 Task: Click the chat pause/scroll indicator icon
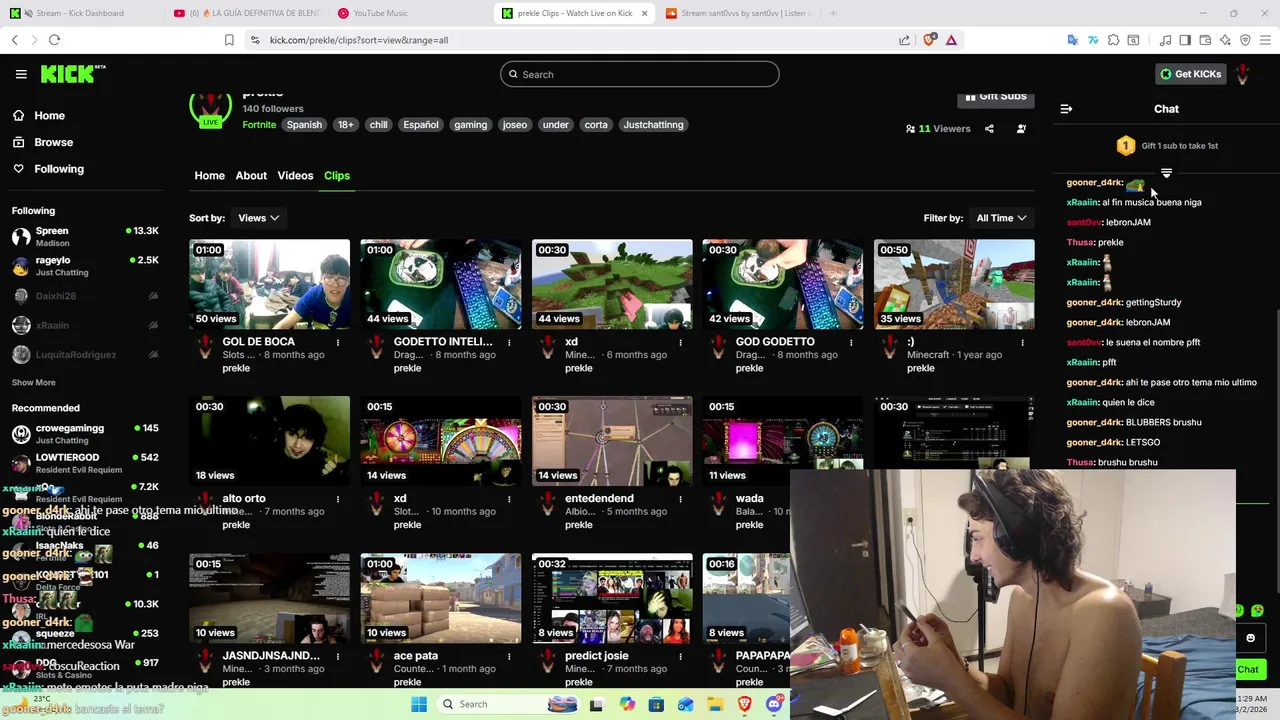(x=1166, y=173)
